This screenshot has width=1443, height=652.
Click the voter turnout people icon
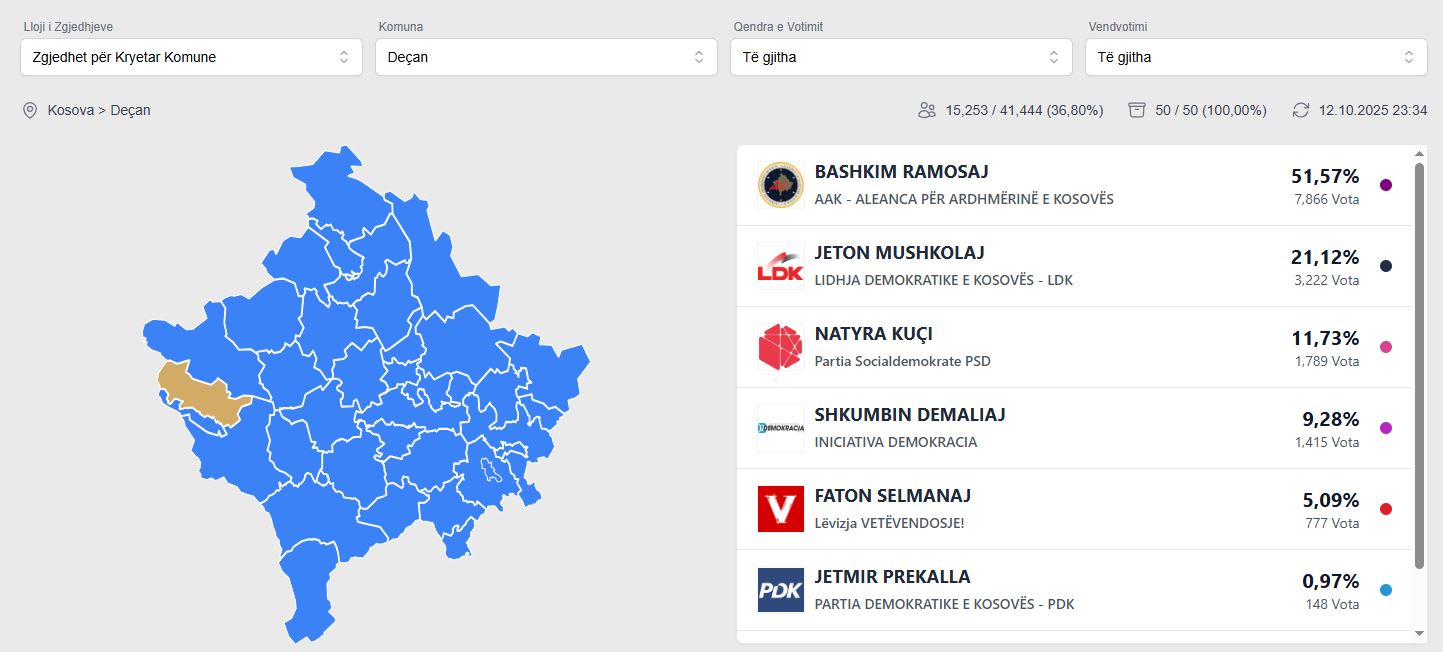click(926, 110)
